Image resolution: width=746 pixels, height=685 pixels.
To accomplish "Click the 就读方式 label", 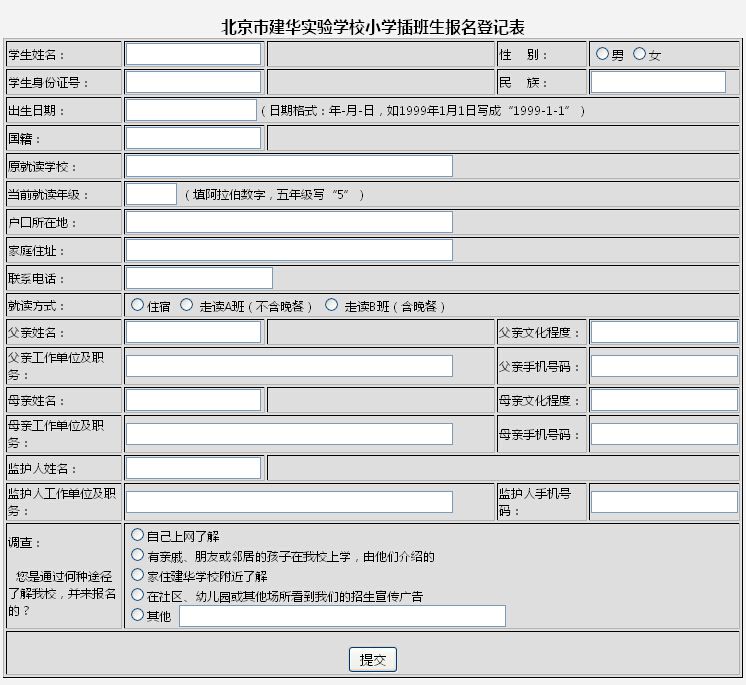I will pyautogui.click(x=36, y=306).
